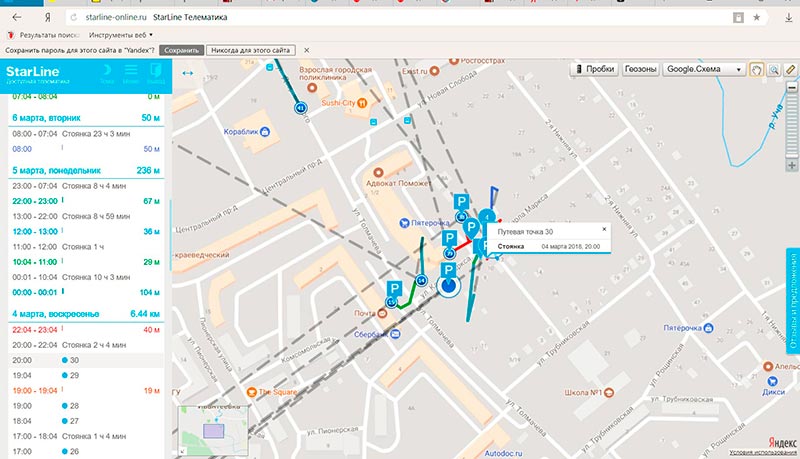
Task: Click the large blue current-position circle marker
Action: [448, 286]
